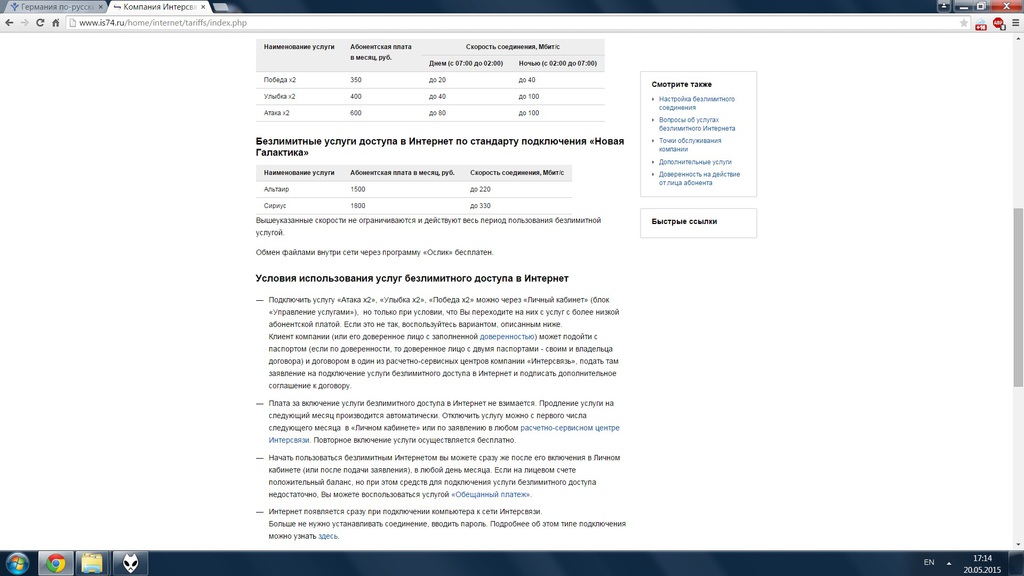Click the до 330 speed cell
Image resolution: width=1024 pixels, height=576 pixels.
pos(480,206)
